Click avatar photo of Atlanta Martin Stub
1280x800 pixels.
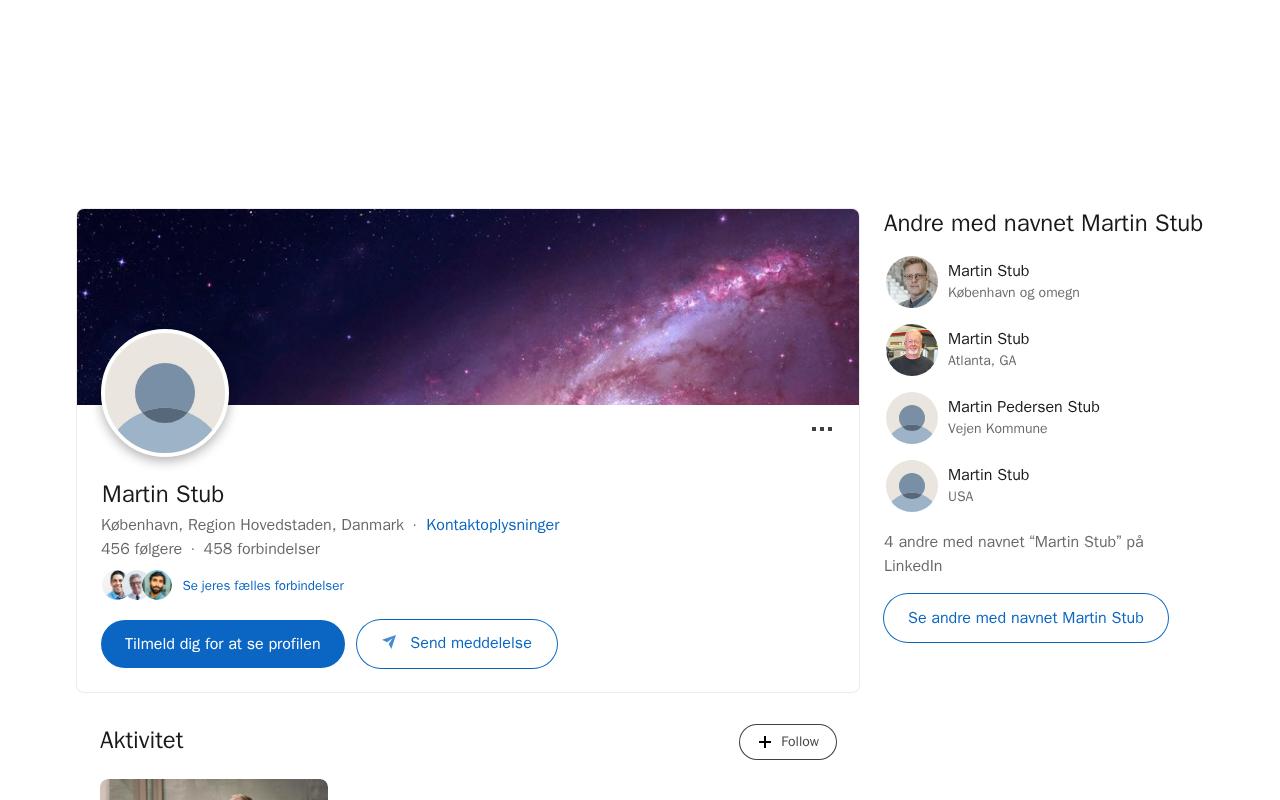click(912, 350)
